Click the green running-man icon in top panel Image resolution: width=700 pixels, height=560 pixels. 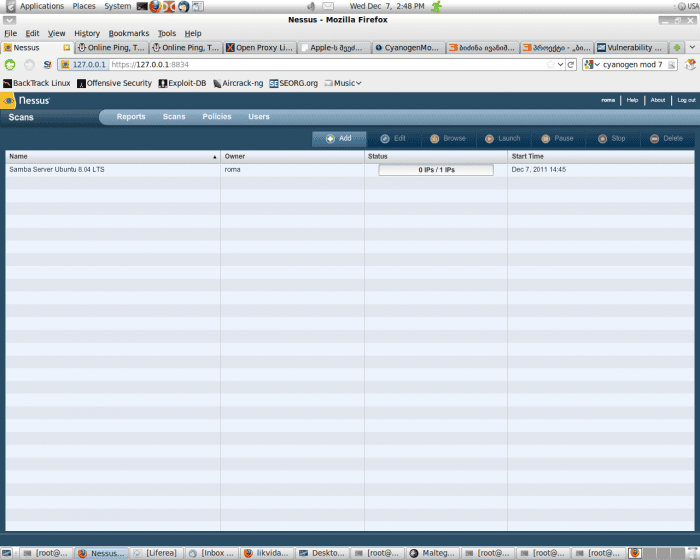[x=436, y=6]
